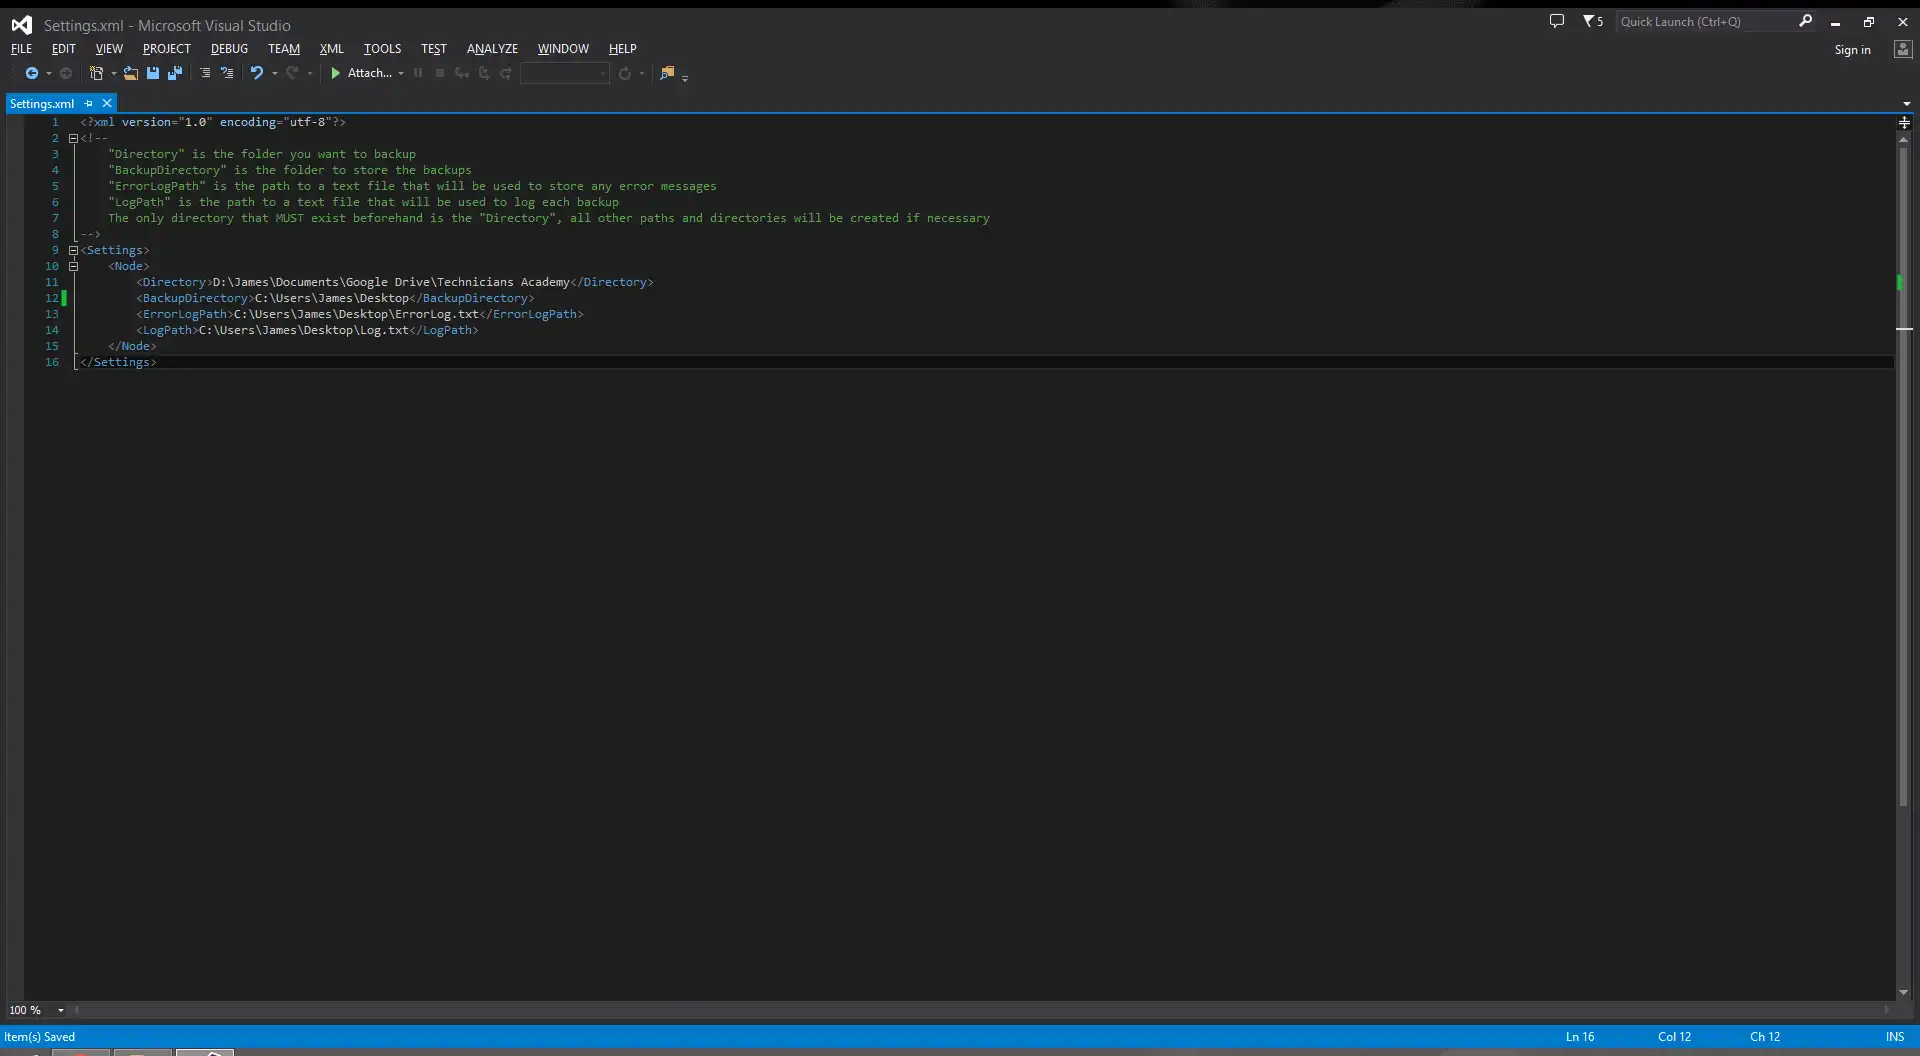Viewport: 1920px width, 1056px height.
Task: Click the vertical scrollbar thumb
Action: 1904,475
